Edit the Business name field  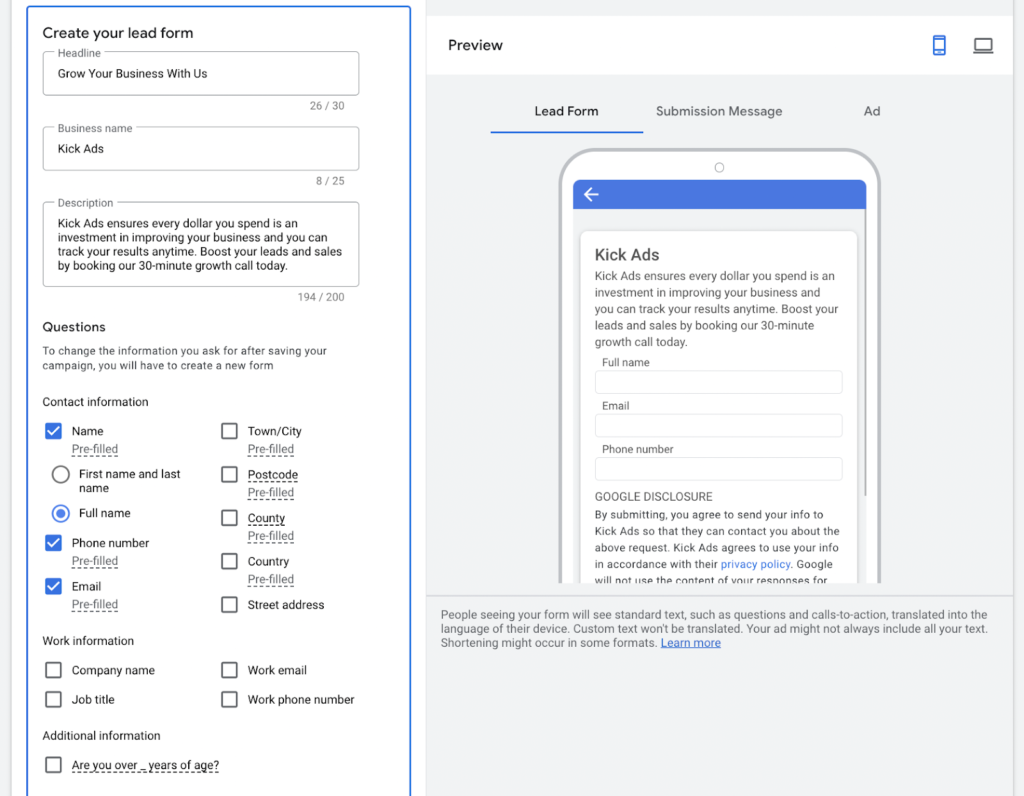coord(200,148)
